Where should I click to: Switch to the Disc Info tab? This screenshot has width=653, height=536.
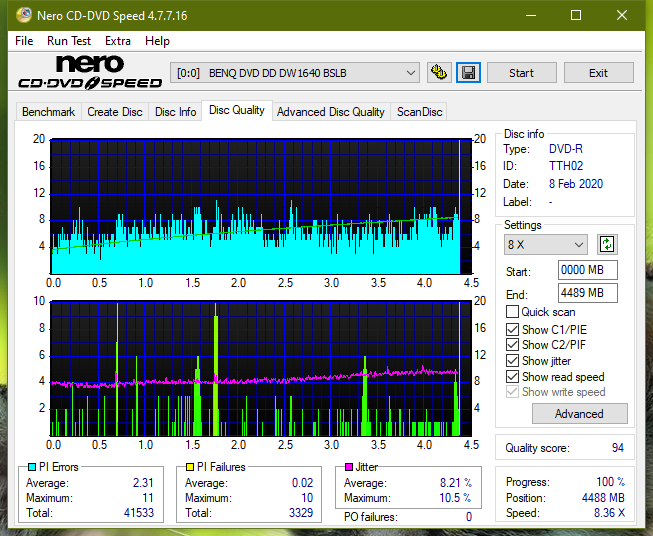click(x=175, y=112)
